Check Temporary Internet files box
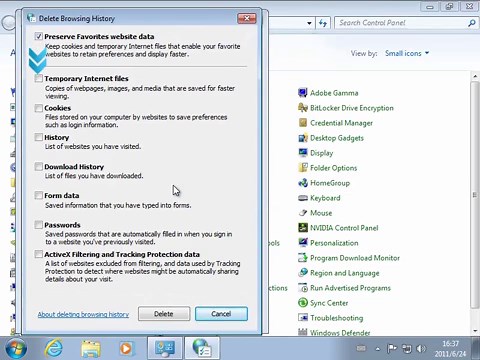This screenshot has height=360, width=480. pos(39,79)
